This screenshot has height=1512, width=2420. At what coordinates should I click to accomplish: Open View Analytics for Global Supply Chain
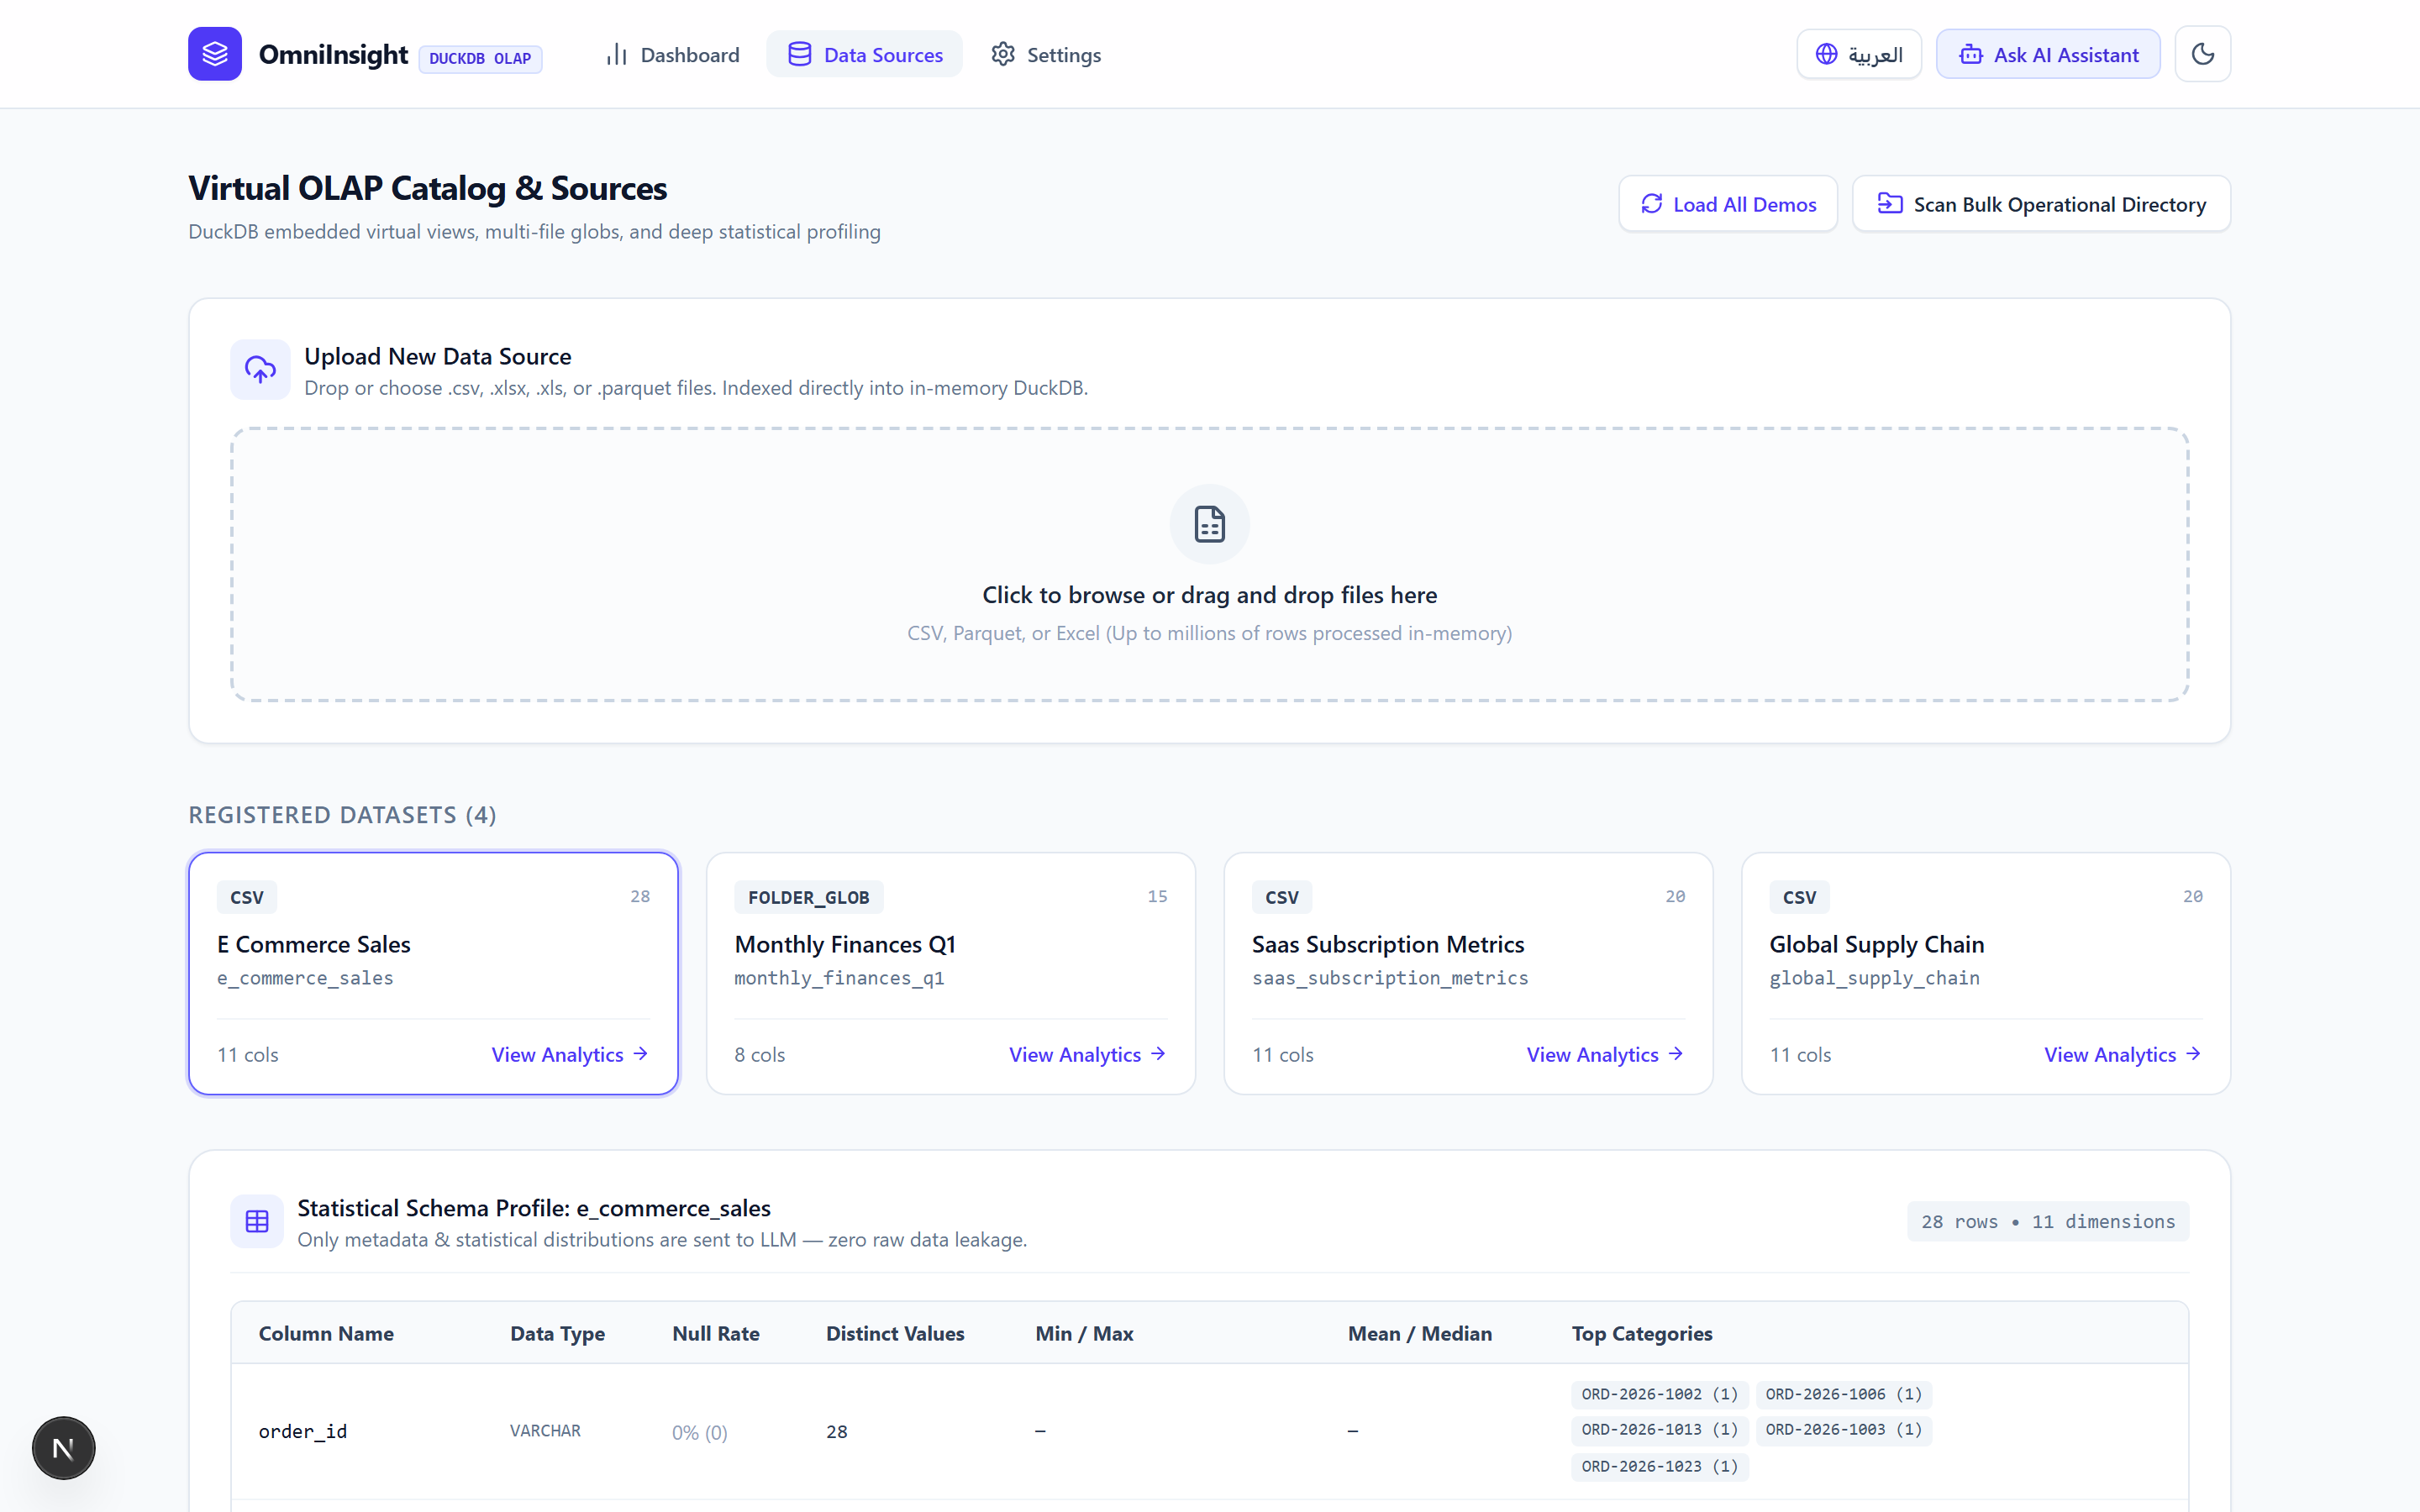[x=2123, y=1054]
